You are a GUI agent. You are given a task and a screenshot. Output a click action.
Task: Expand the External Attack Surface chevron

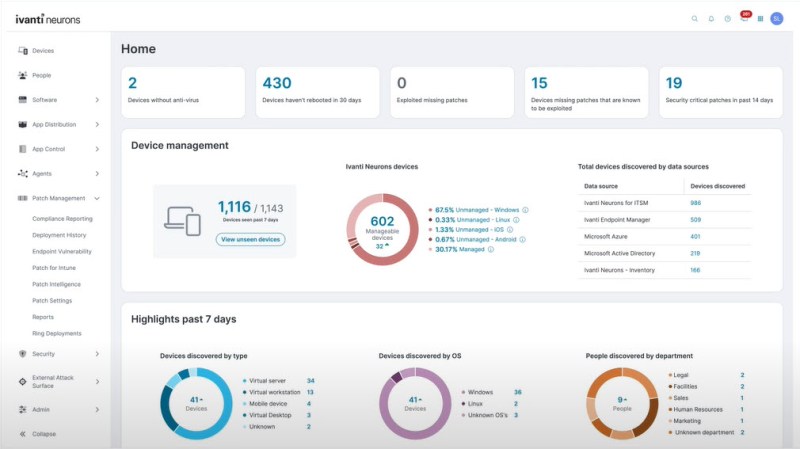click(97, 382)
